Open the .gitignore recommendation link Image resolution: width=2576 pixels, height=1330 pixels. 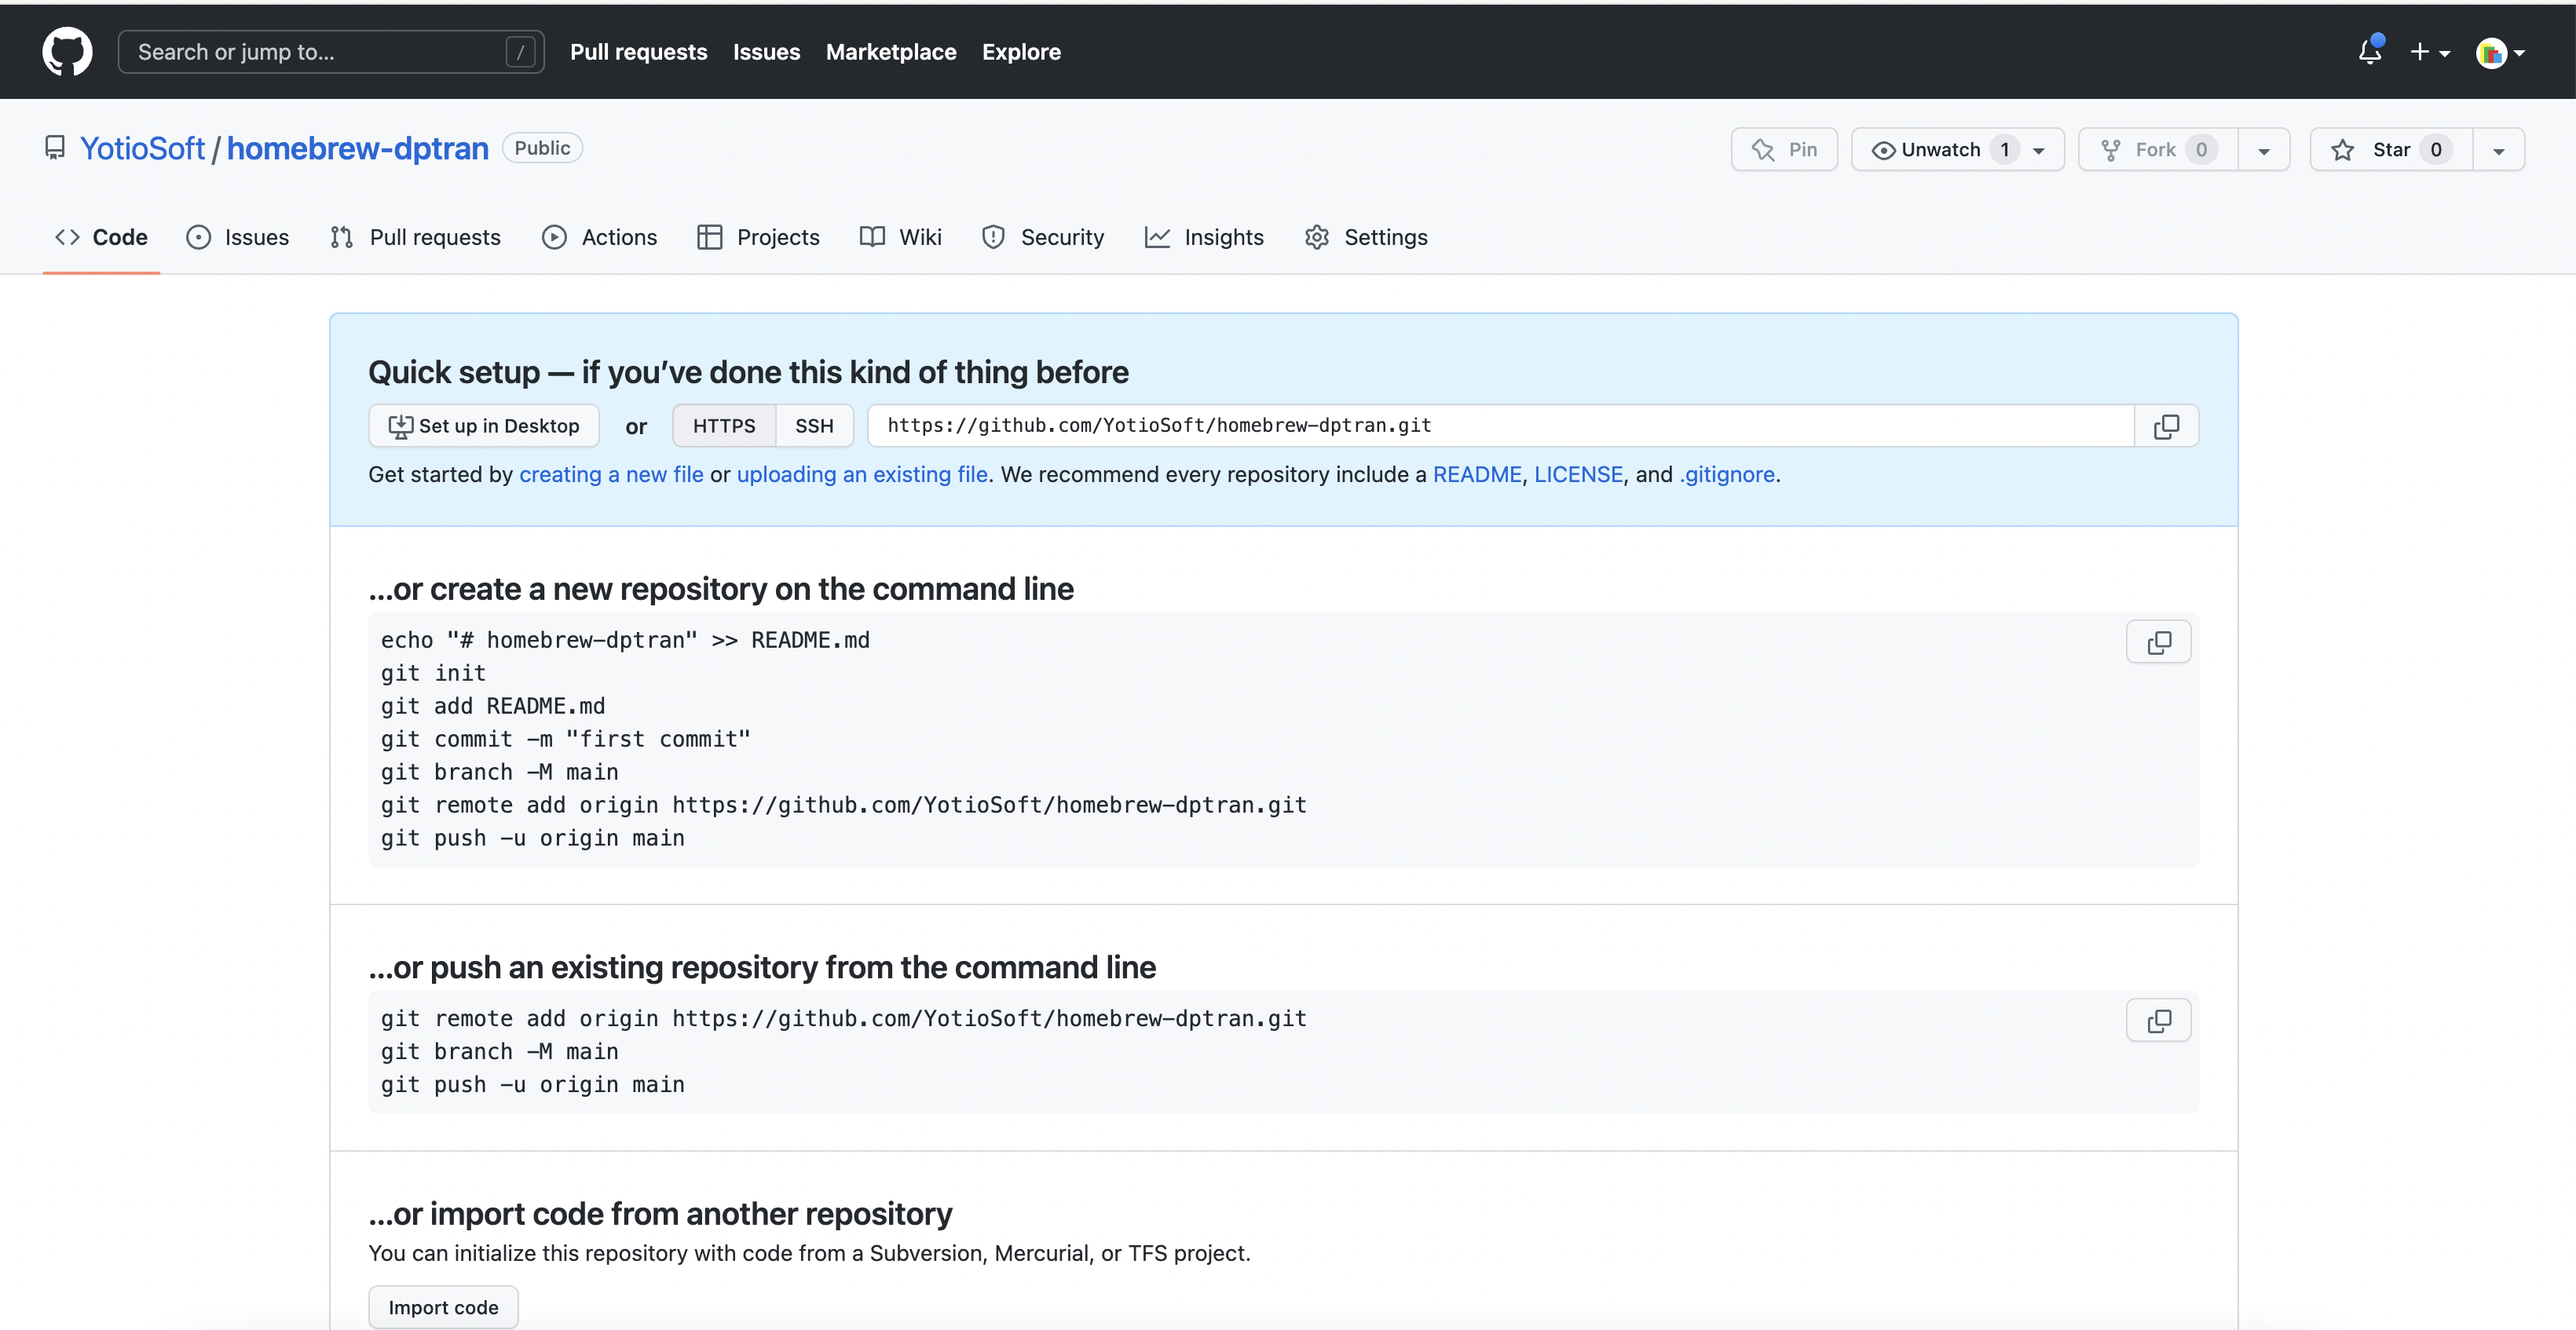coord(1727,474)
